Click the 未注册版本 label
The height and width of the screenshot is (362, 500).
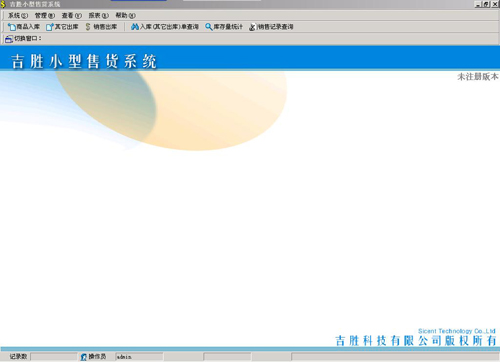[478, 77]
